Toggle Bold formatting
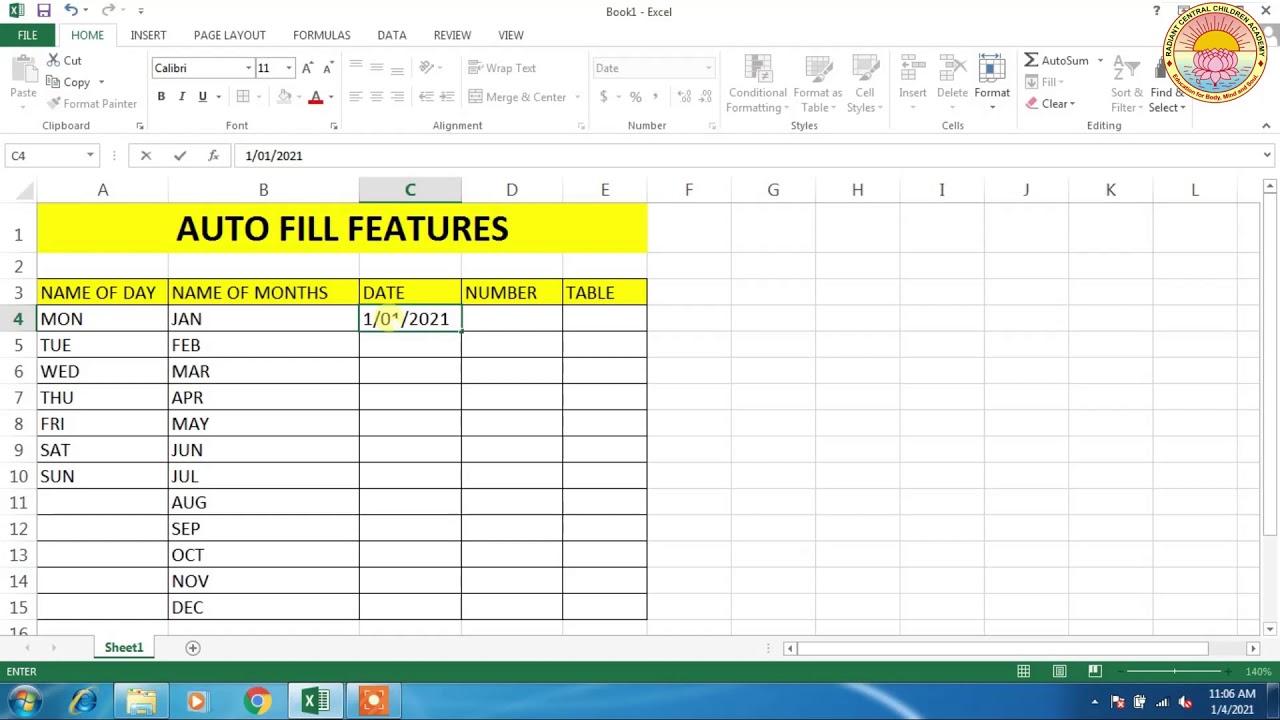1280x720 pixels. click(x=161, y=97)
